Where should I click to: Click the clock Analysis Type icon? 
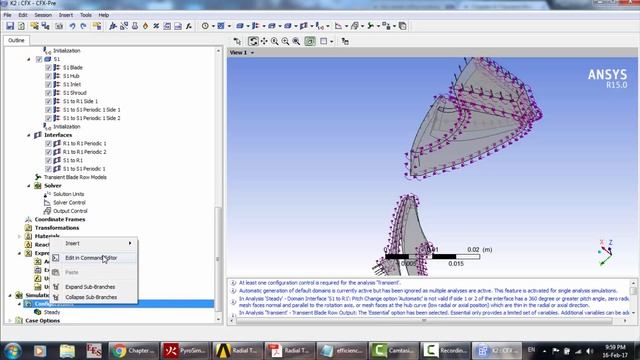[205, 26]
